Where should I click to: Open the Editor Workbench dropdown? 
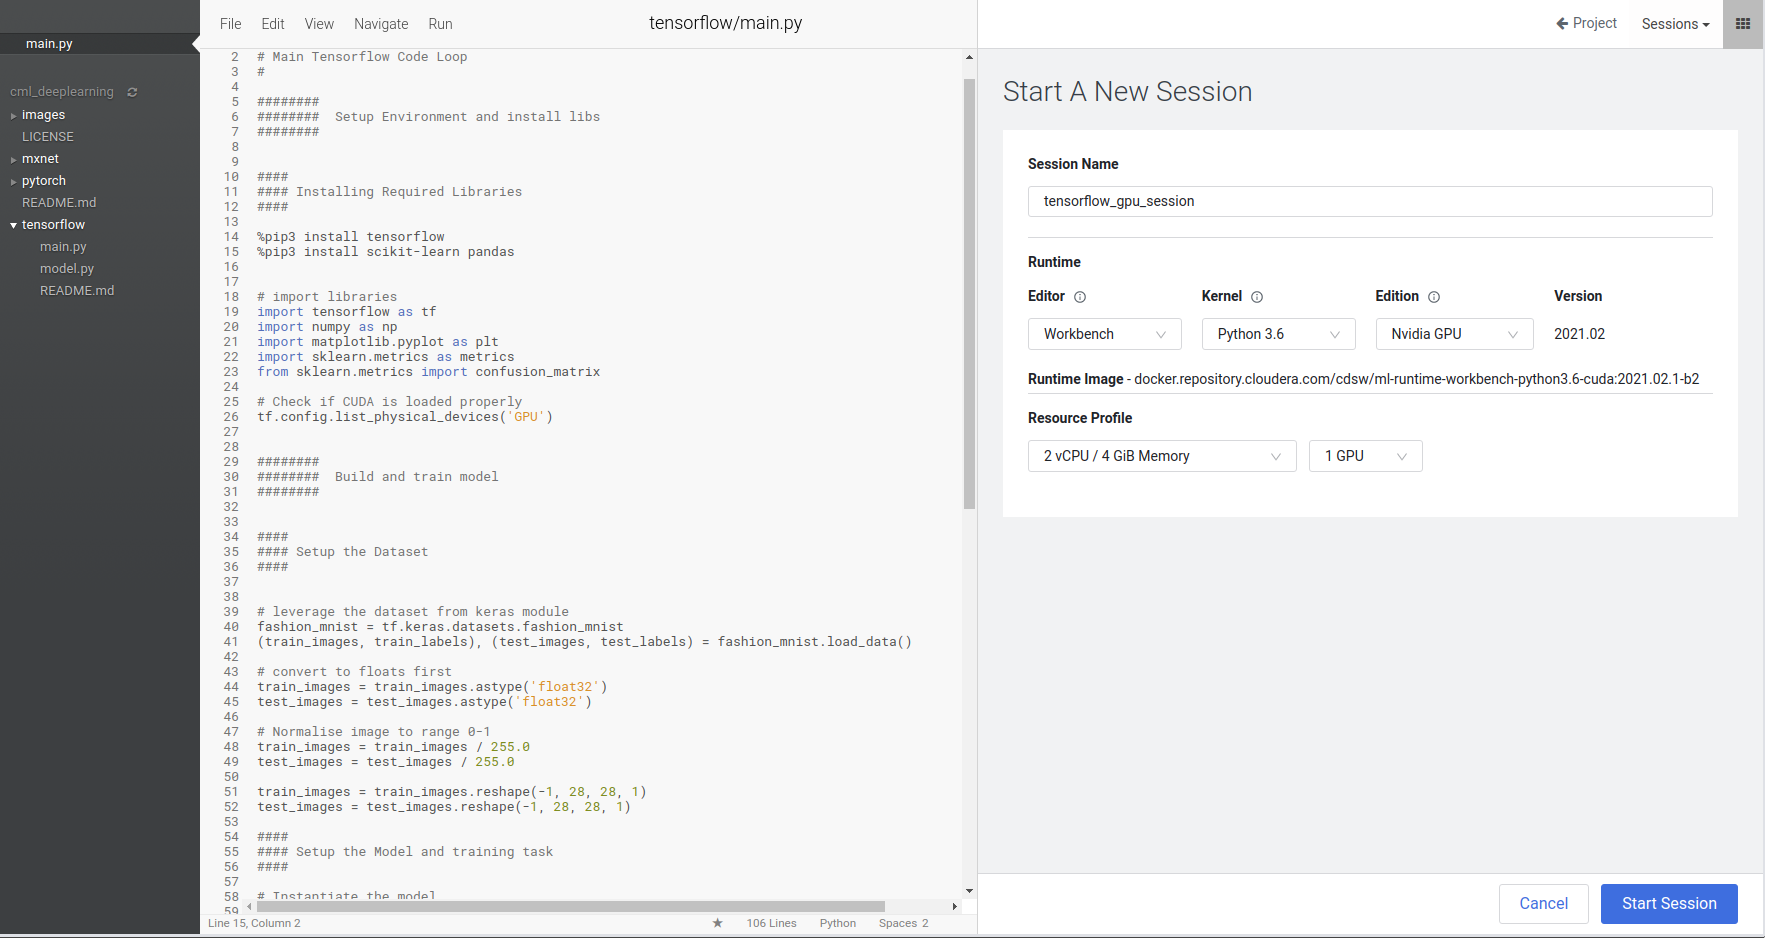click(1105, 334)
